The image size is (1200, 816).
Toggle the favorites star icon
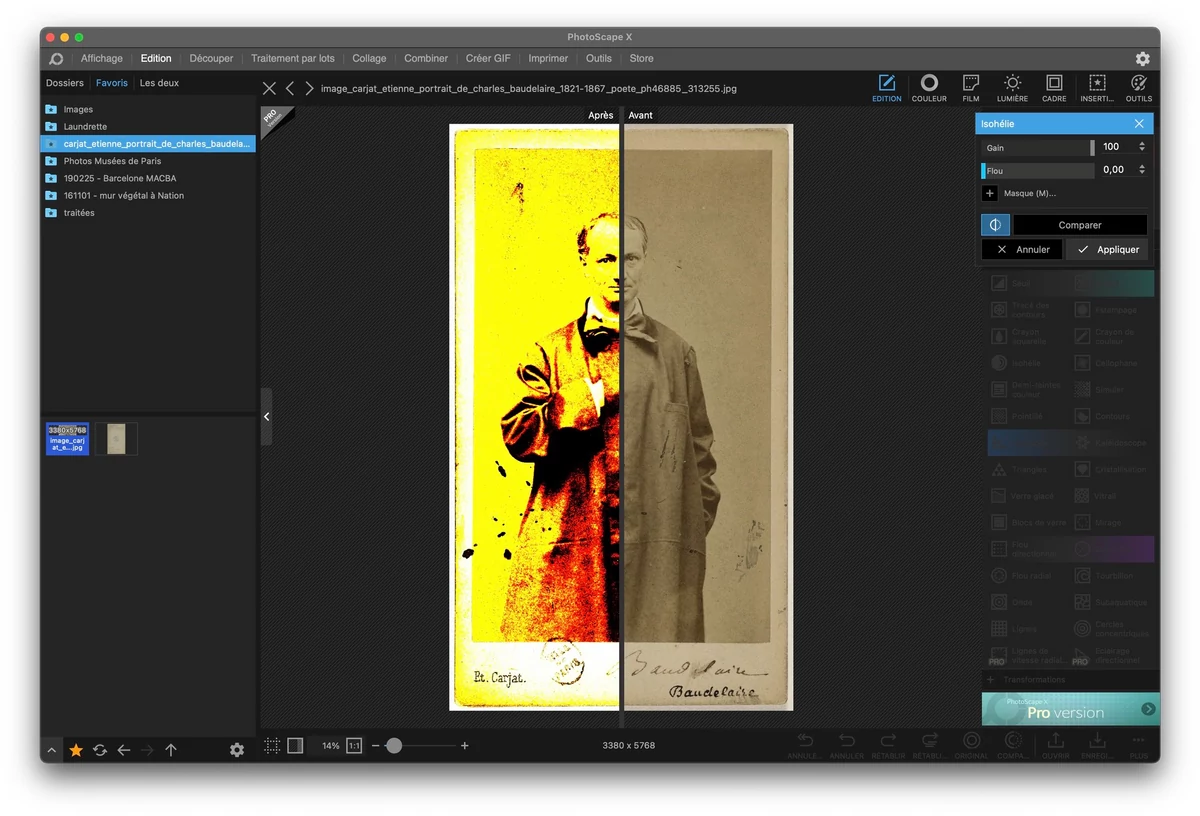76,750
